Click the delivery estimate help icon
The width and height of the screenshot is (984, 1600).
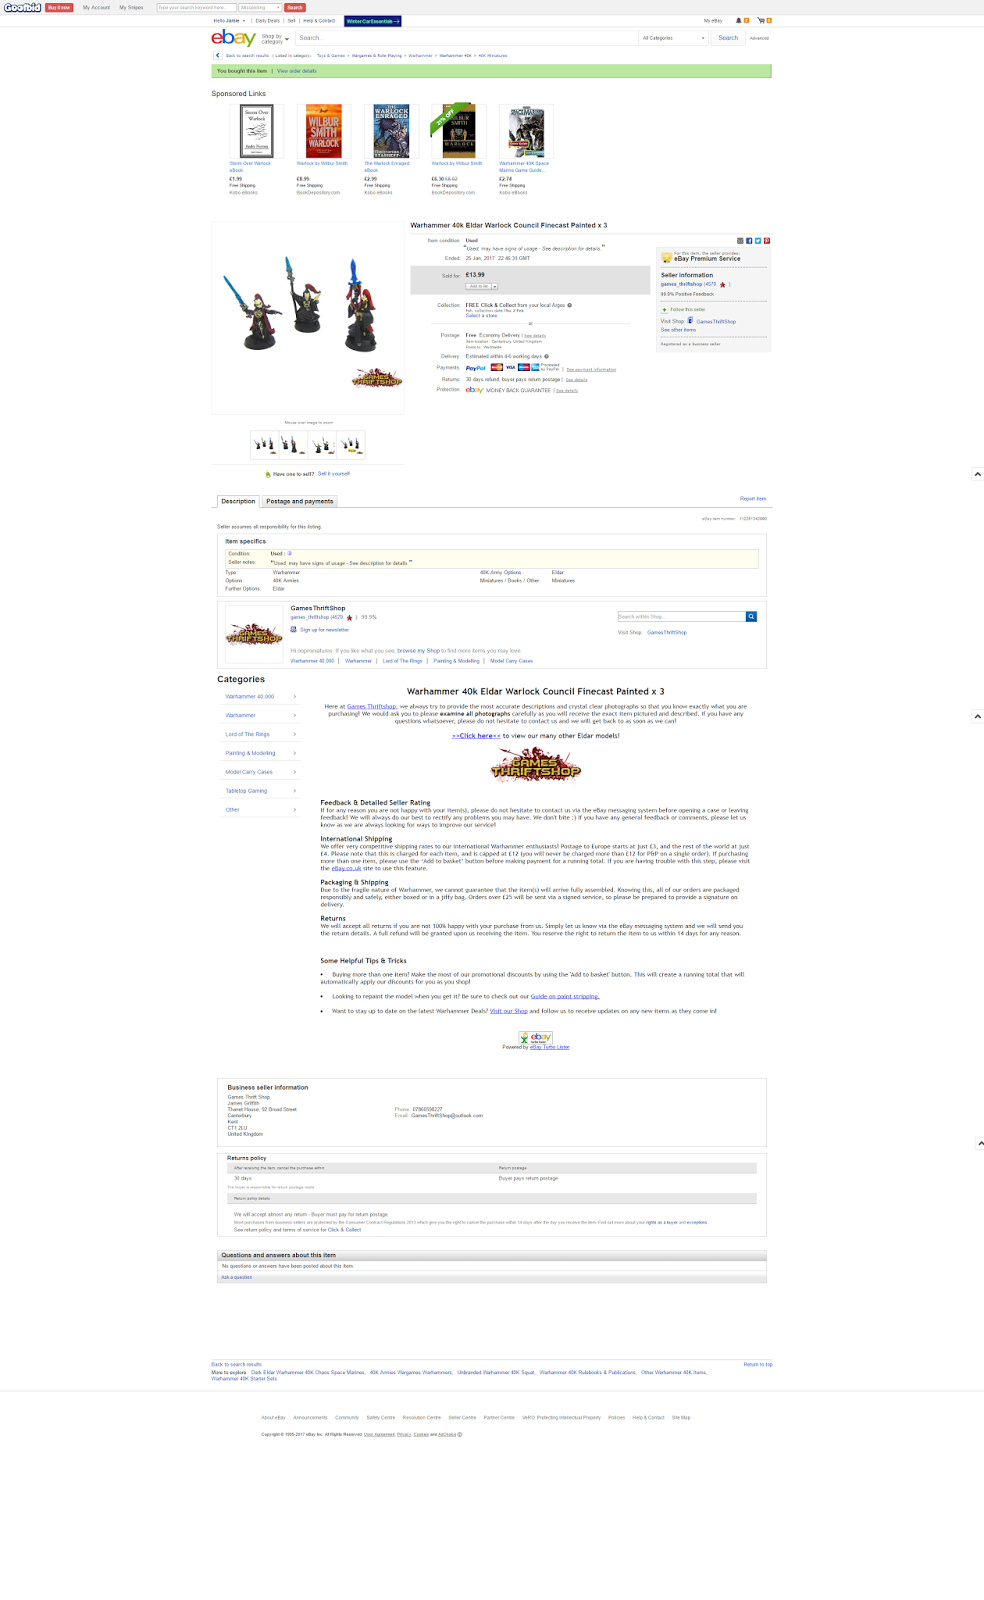[546, 356]
